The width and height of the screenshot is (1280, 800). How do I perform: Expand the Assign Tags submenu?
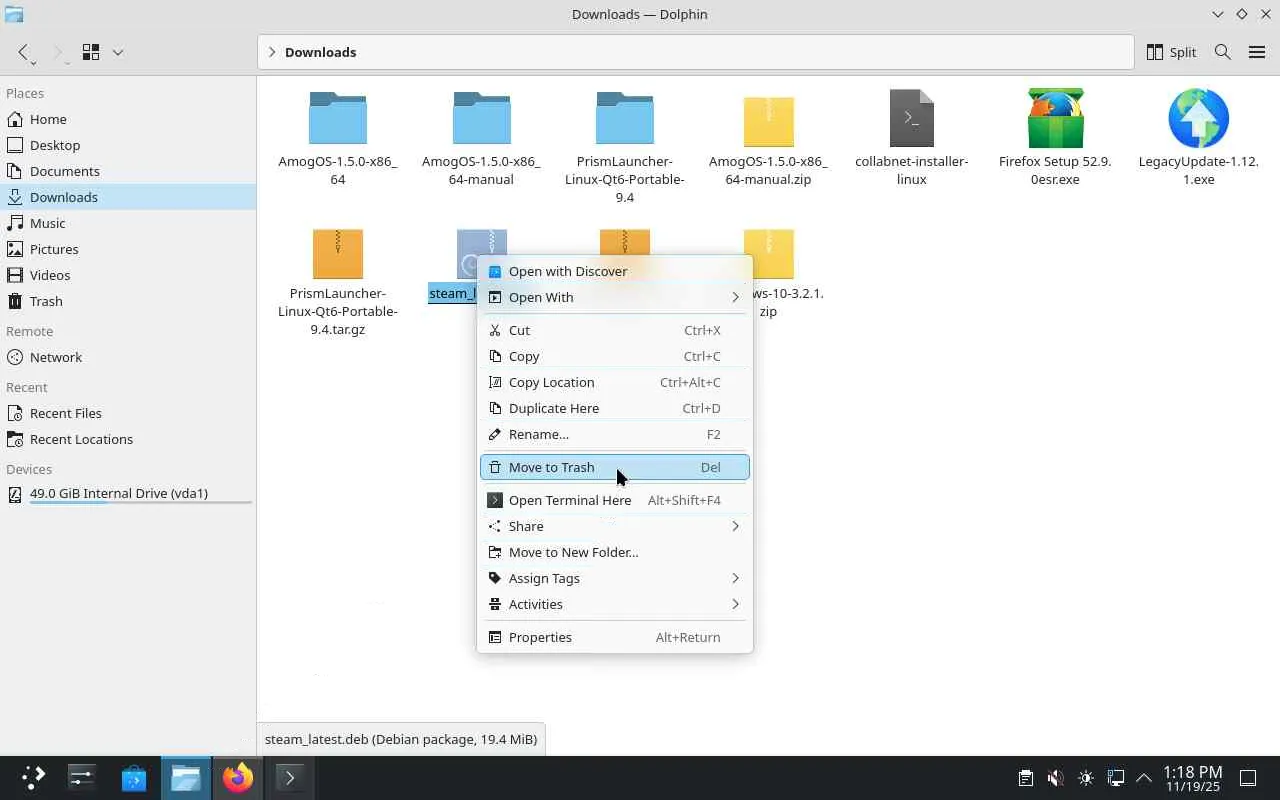(x=615, y=578)
